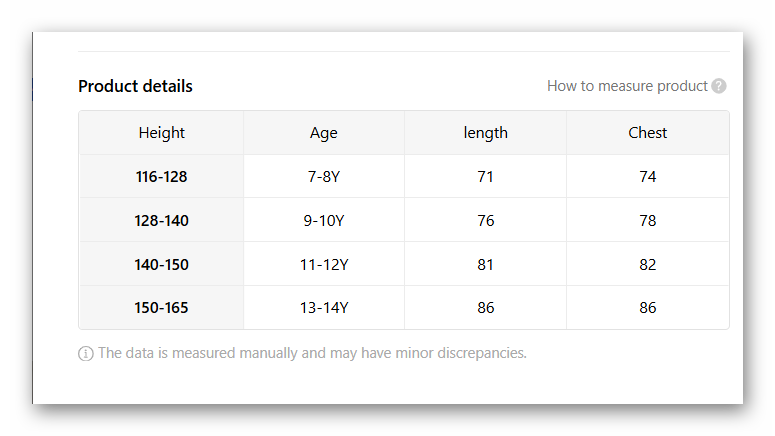Click the Chest column header
Screen dimensions: 775x436
(x=648, y=133)
